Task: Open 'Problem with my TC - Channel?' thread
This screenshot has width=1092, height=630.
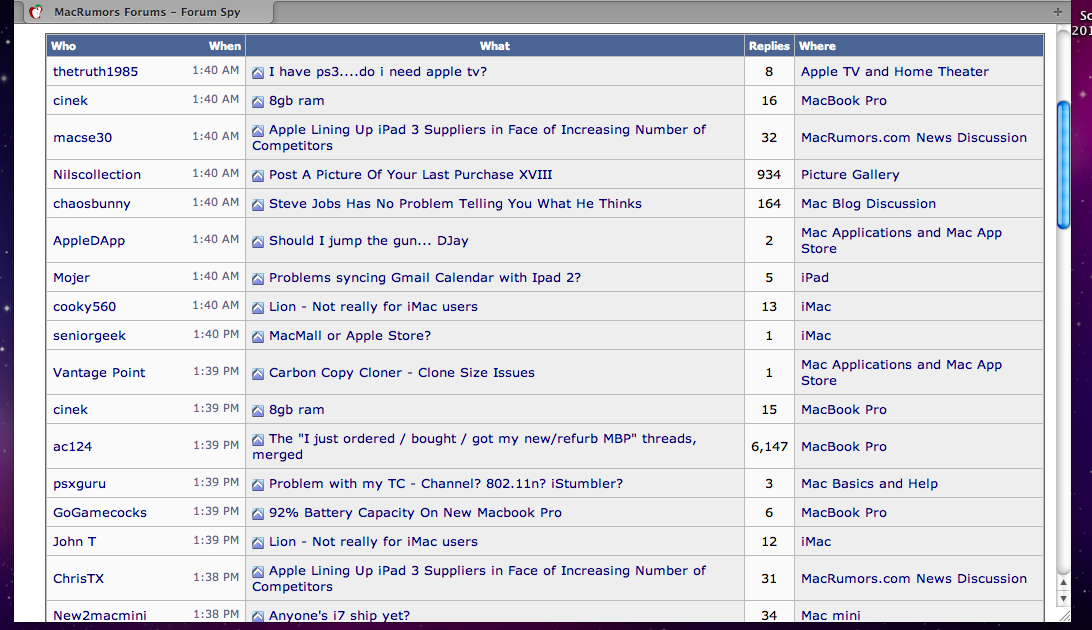Action: 446,484
